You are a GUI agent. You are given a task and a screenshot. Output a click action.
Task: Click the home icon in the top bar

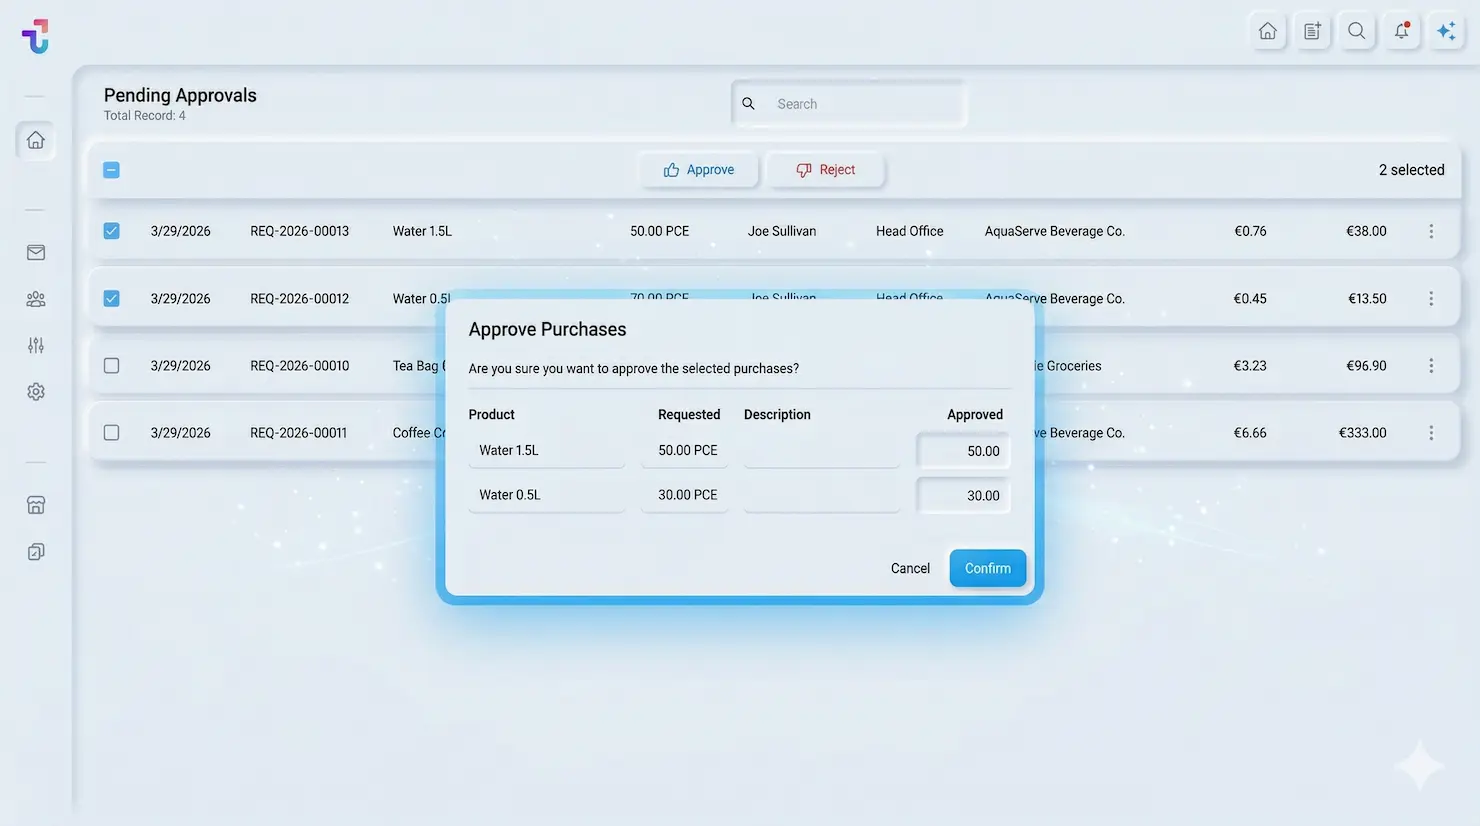tap(1267, 31)
